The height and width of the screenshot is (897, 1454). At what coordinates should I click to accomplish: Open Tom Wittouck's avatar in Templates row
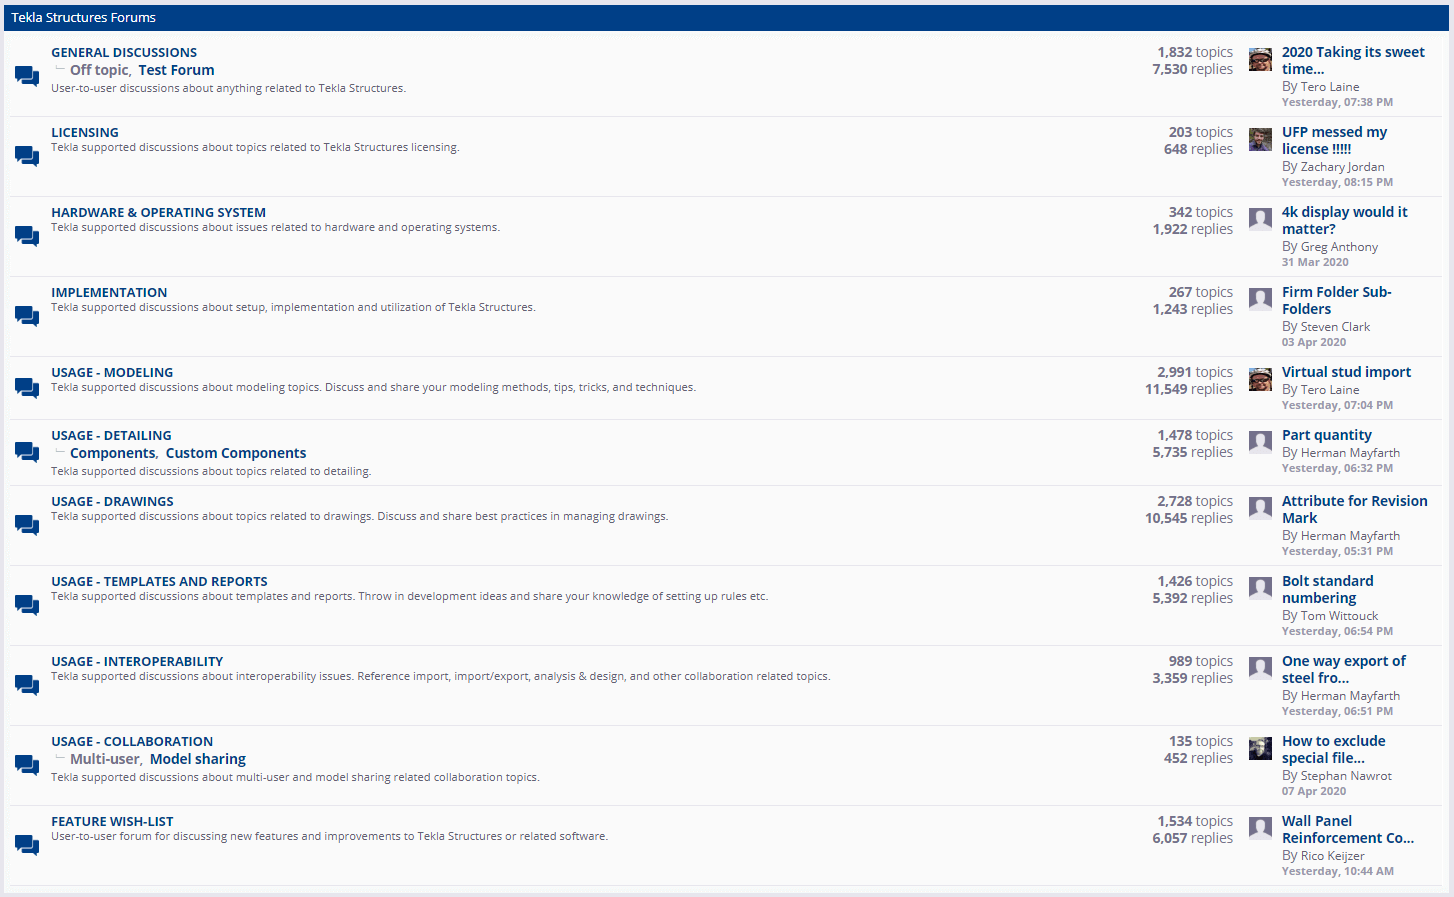click(1260, 588)
